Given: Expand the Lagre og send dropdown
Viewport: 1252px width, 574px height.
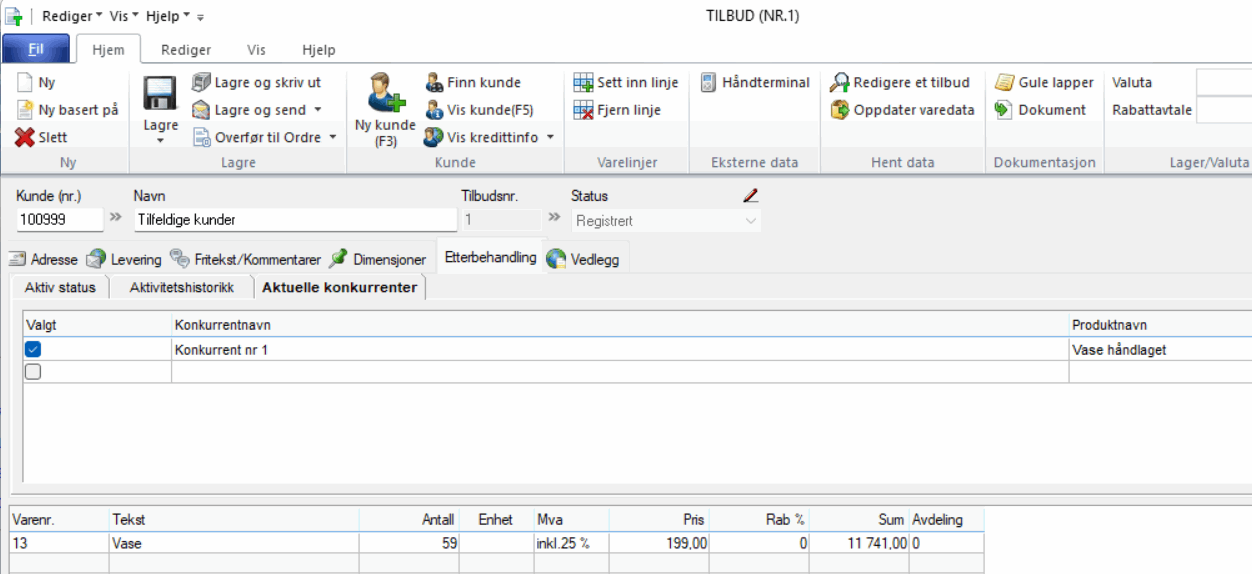Looking at the screenshot, I should [x=318, y=110].
